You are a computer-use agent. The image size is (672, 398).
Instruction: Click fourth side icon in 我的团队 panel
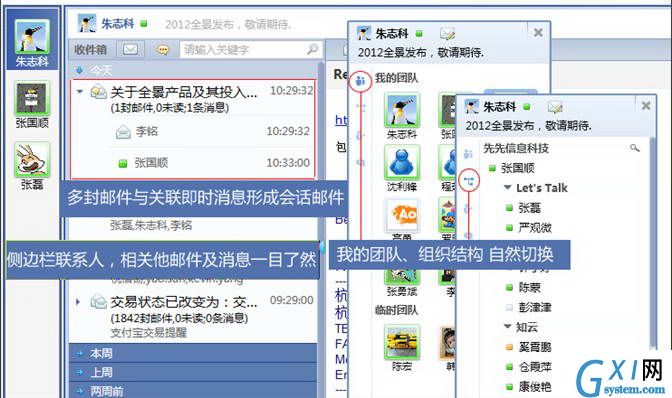pyautogui.click(x=360, y=162)
